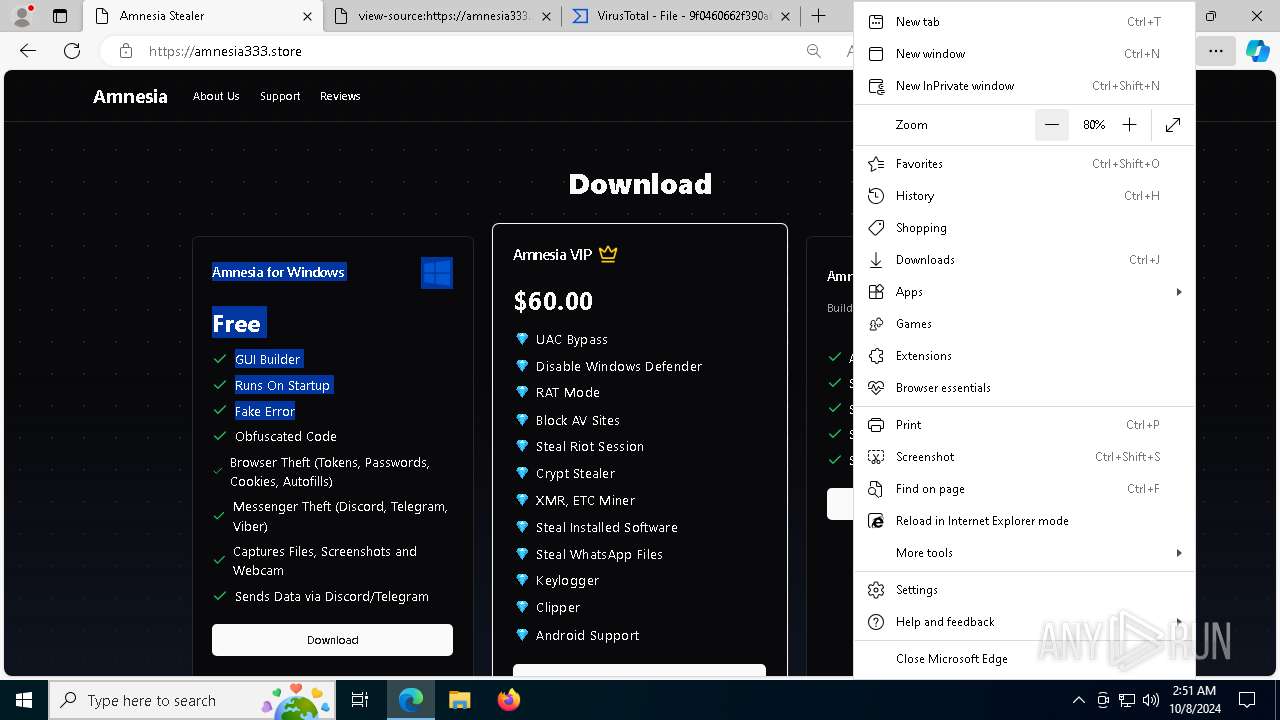Show hidden system tray icons

click(x=1078, y=700)
